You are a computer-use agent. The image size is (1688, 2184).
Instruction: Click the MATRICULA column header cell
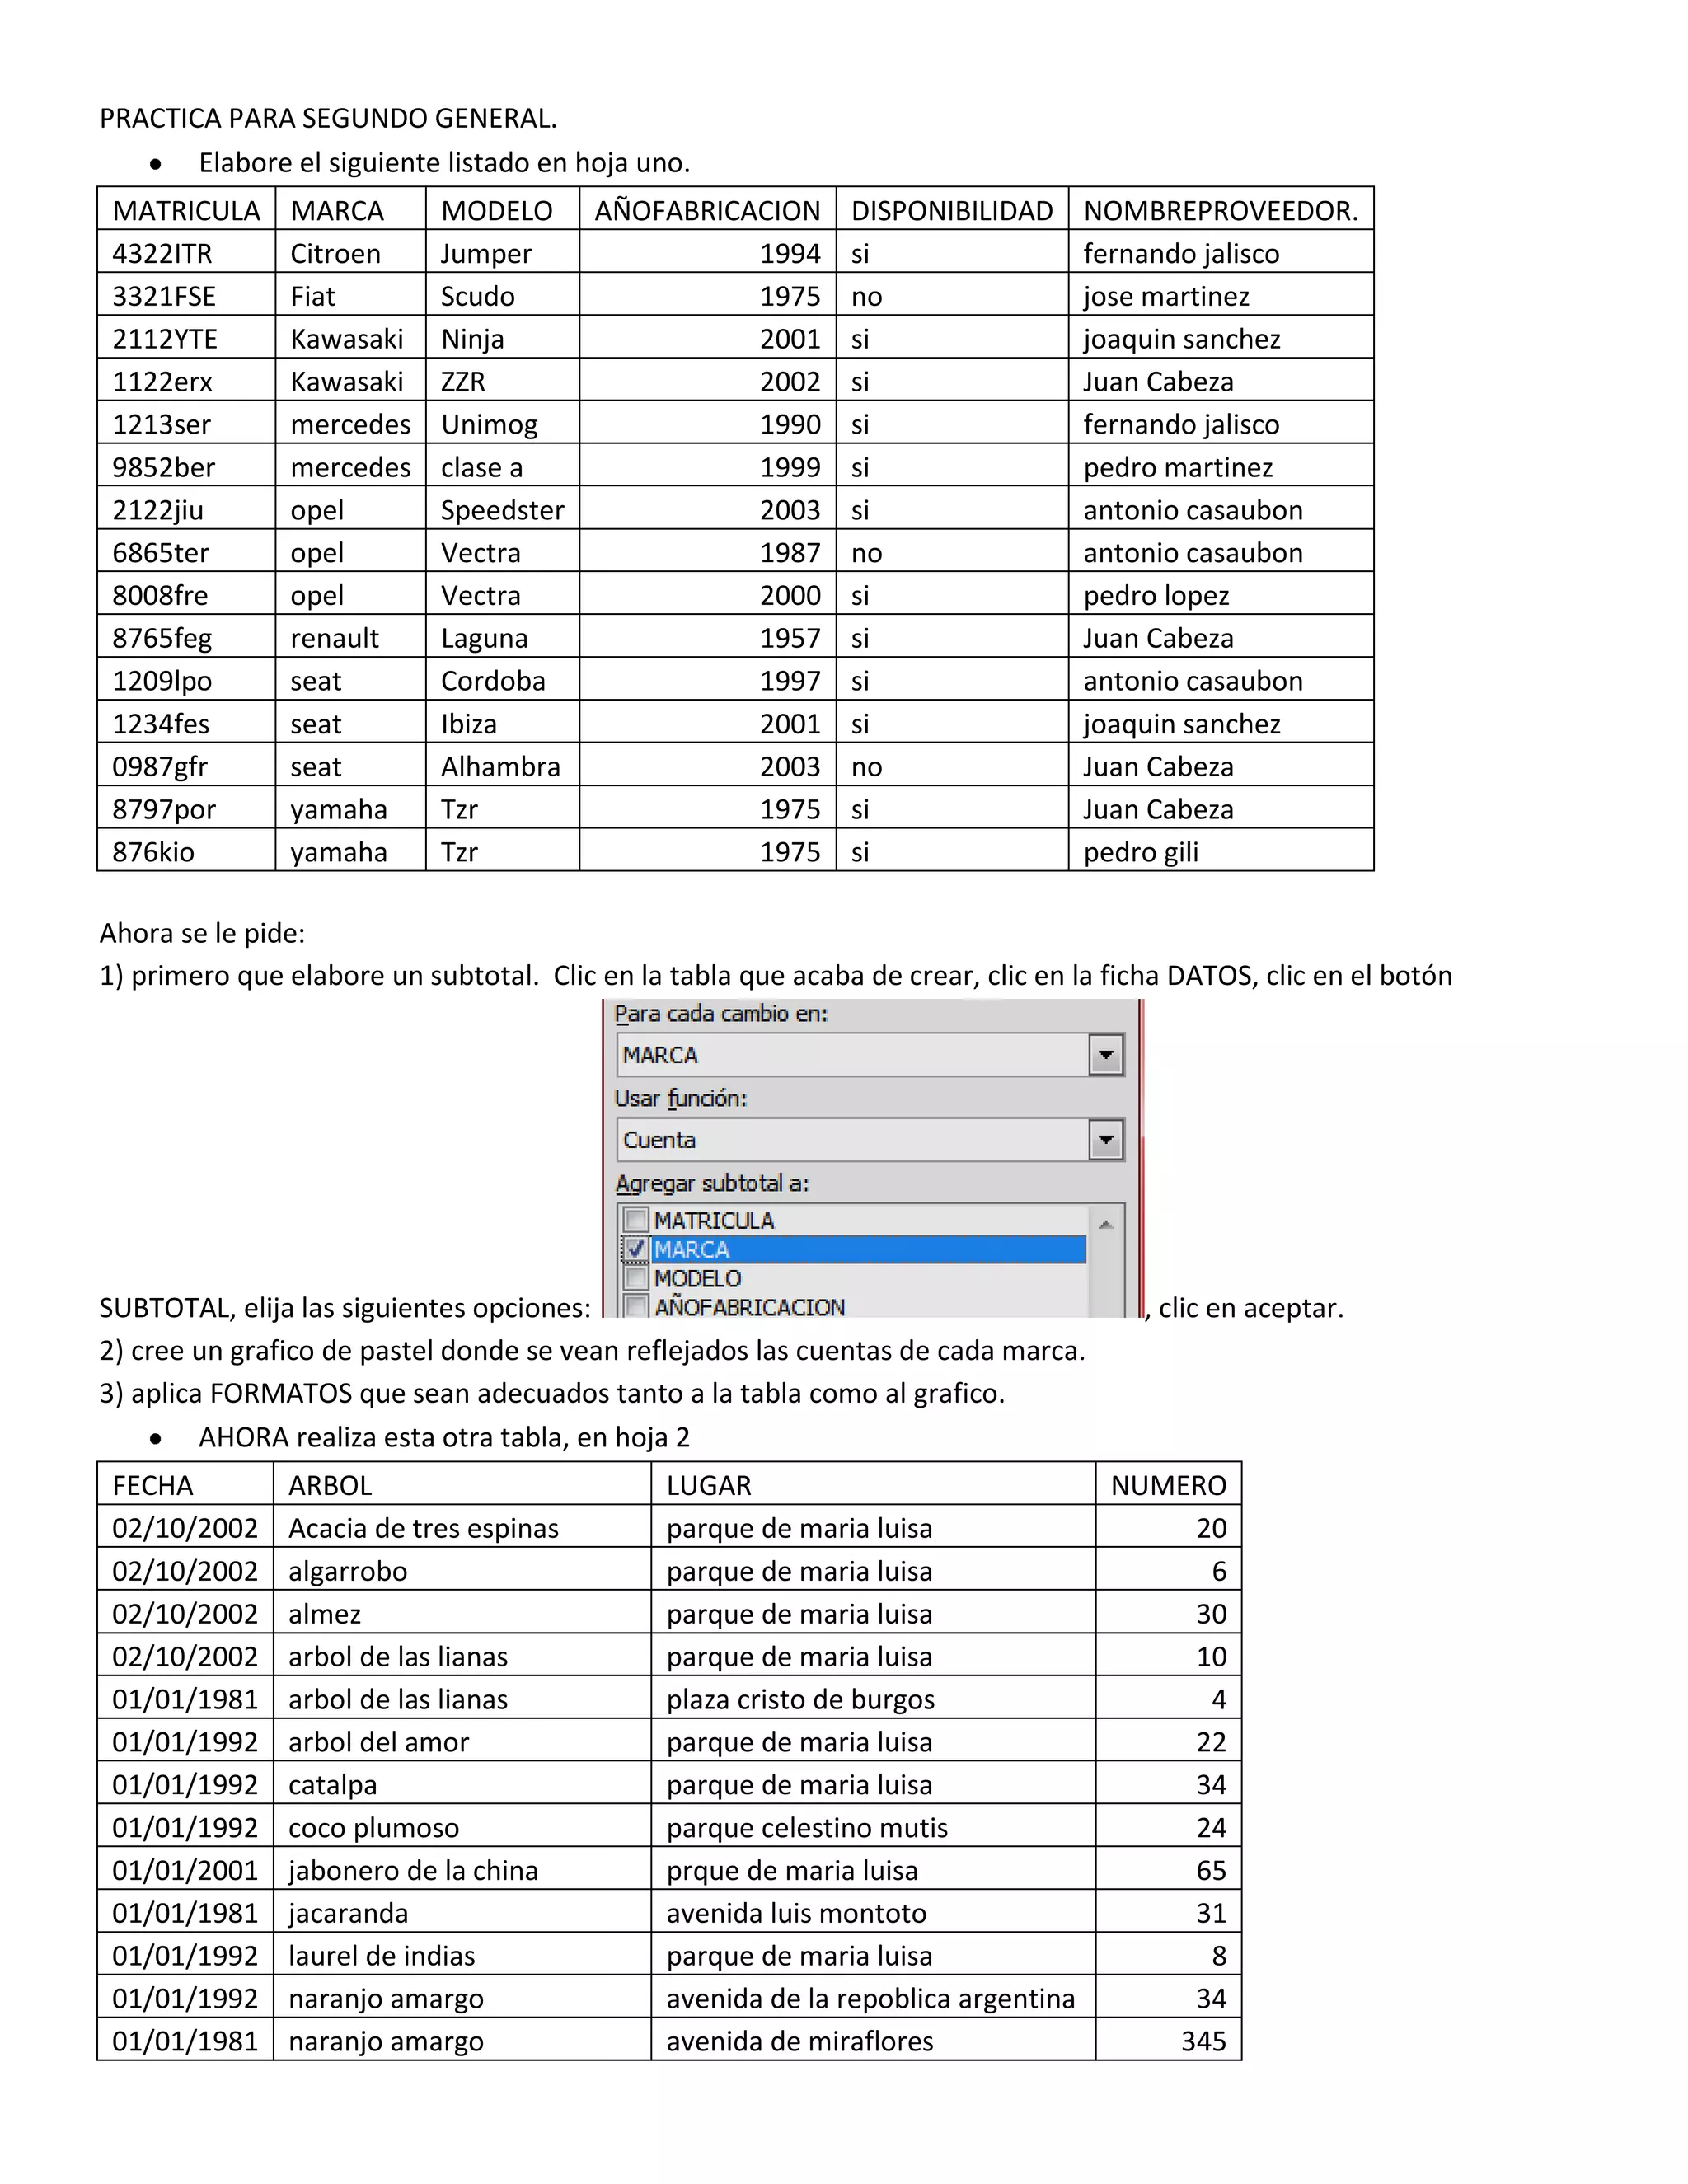coord(186,210)
